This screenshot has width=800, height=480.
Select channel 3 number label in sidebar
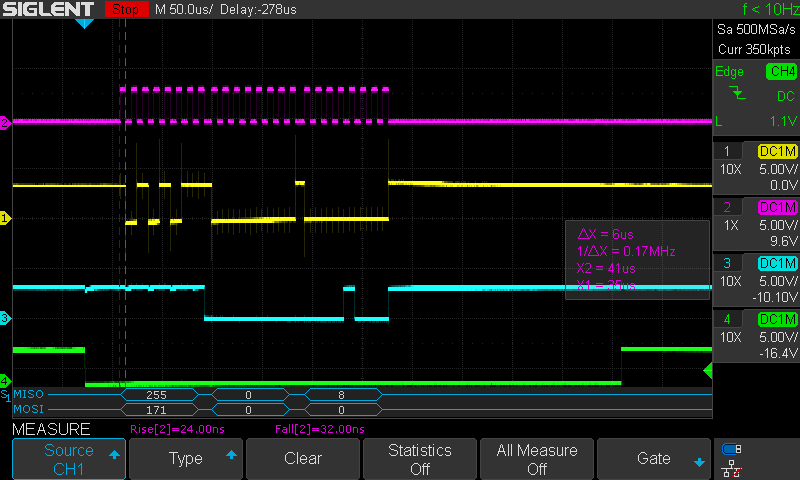pos(727,263)
